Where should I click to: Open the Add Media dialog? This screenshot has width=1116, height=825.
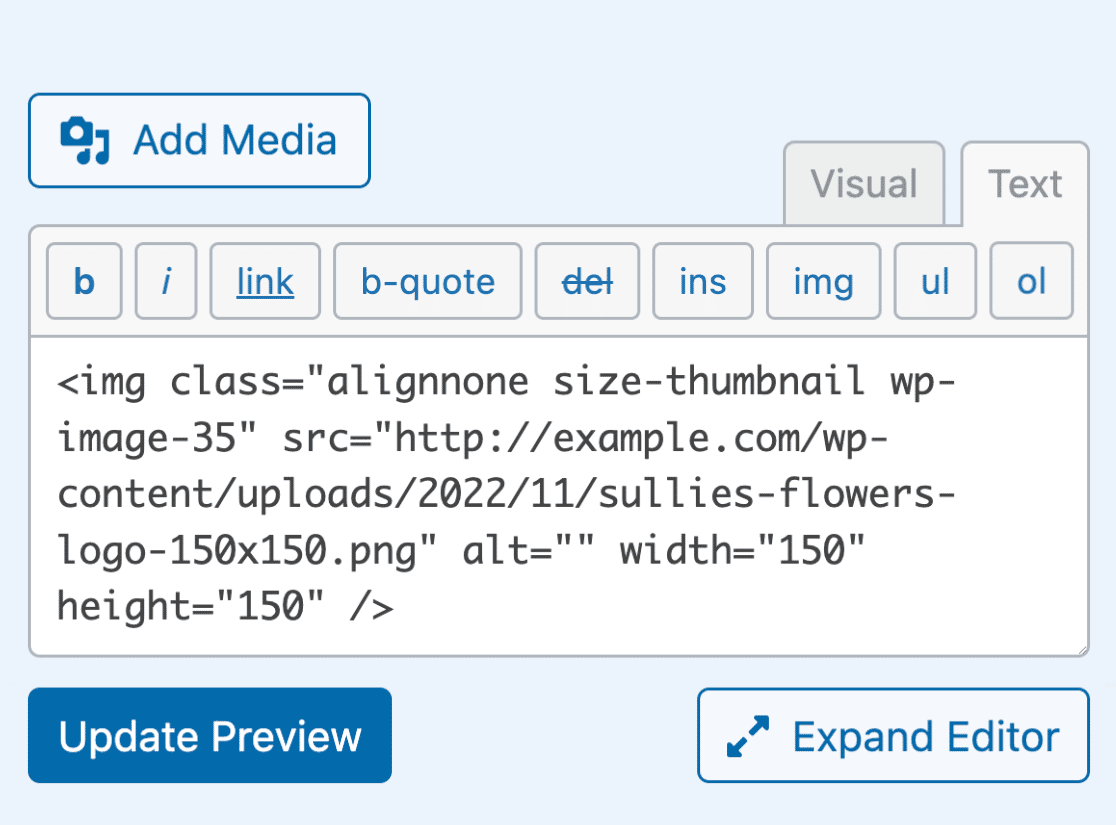click(x=199, y=140)
